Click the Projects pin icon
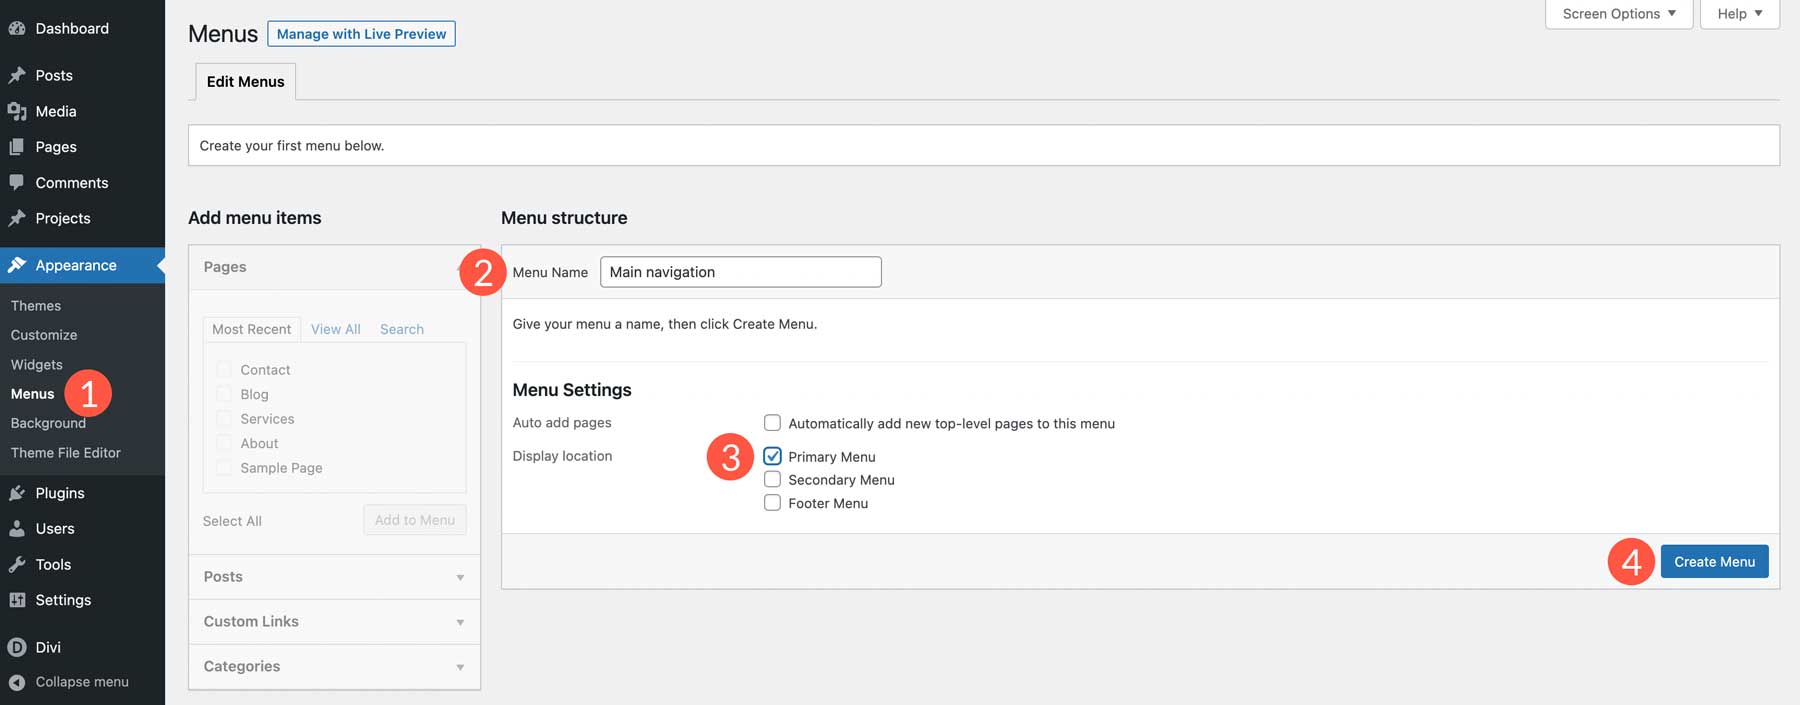 coord(17,218)
